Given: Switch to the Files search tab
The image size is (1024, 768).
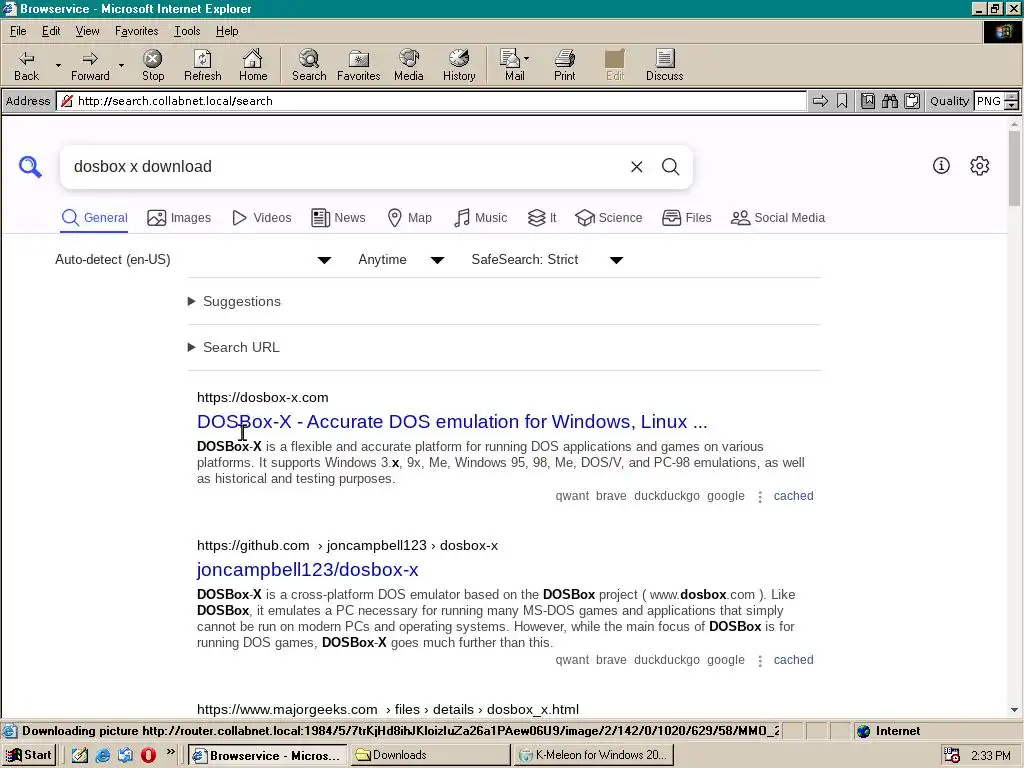Looking at the screenshot, I should click(x=686, y=217).
